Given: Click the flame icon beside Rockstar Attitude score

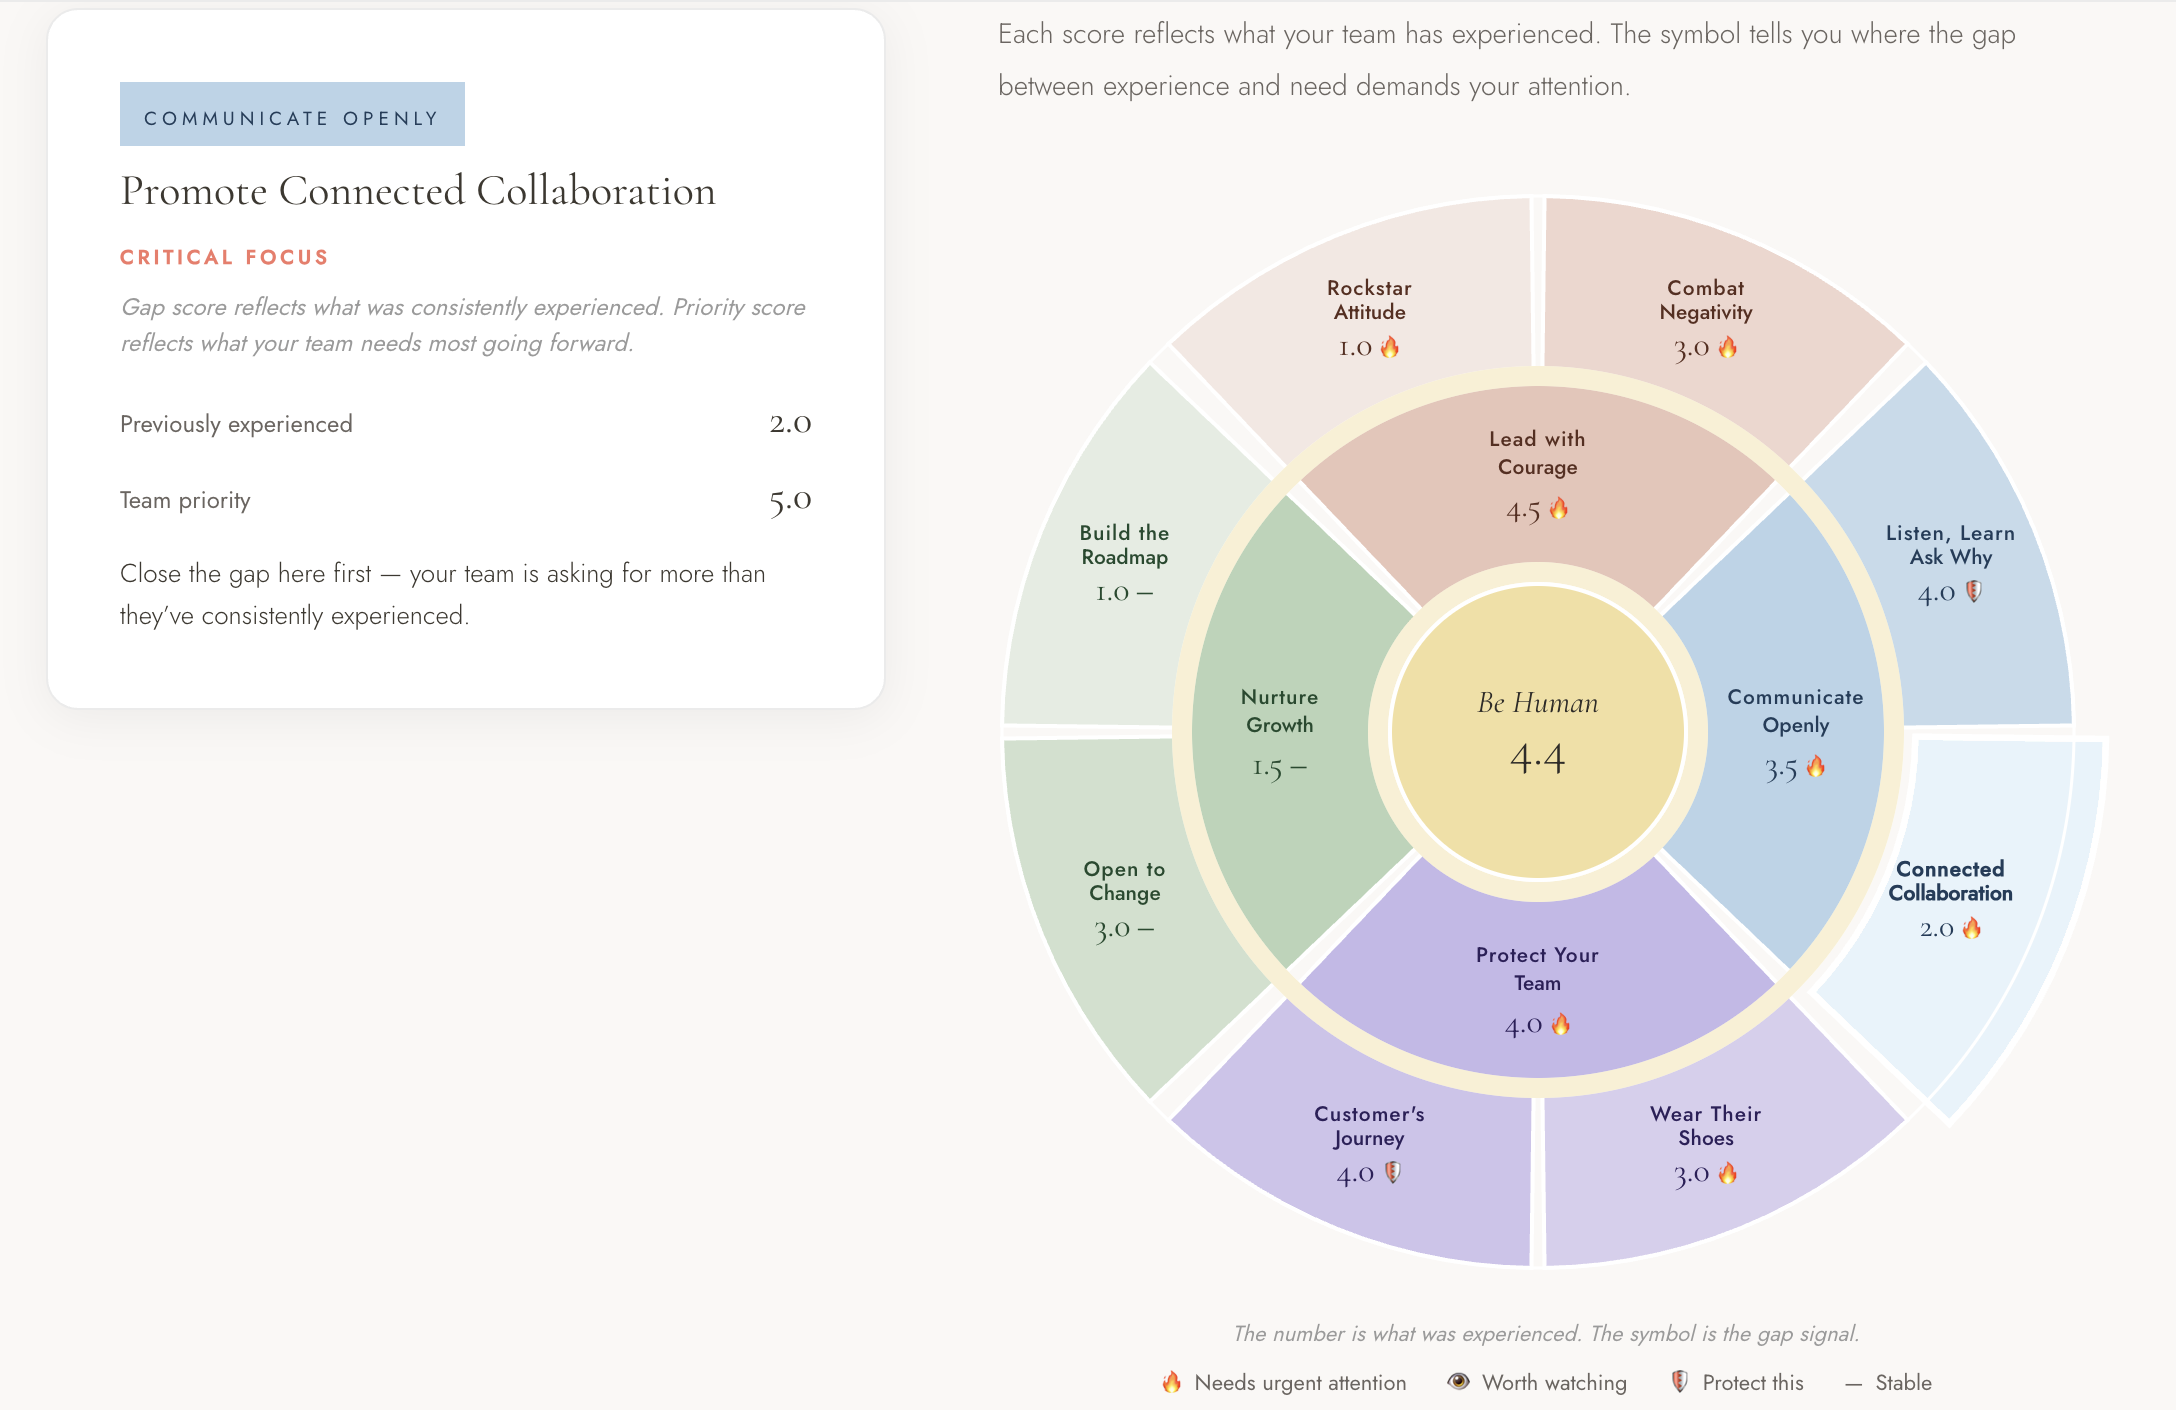Looking at the screenshot, I should 1390,347.
